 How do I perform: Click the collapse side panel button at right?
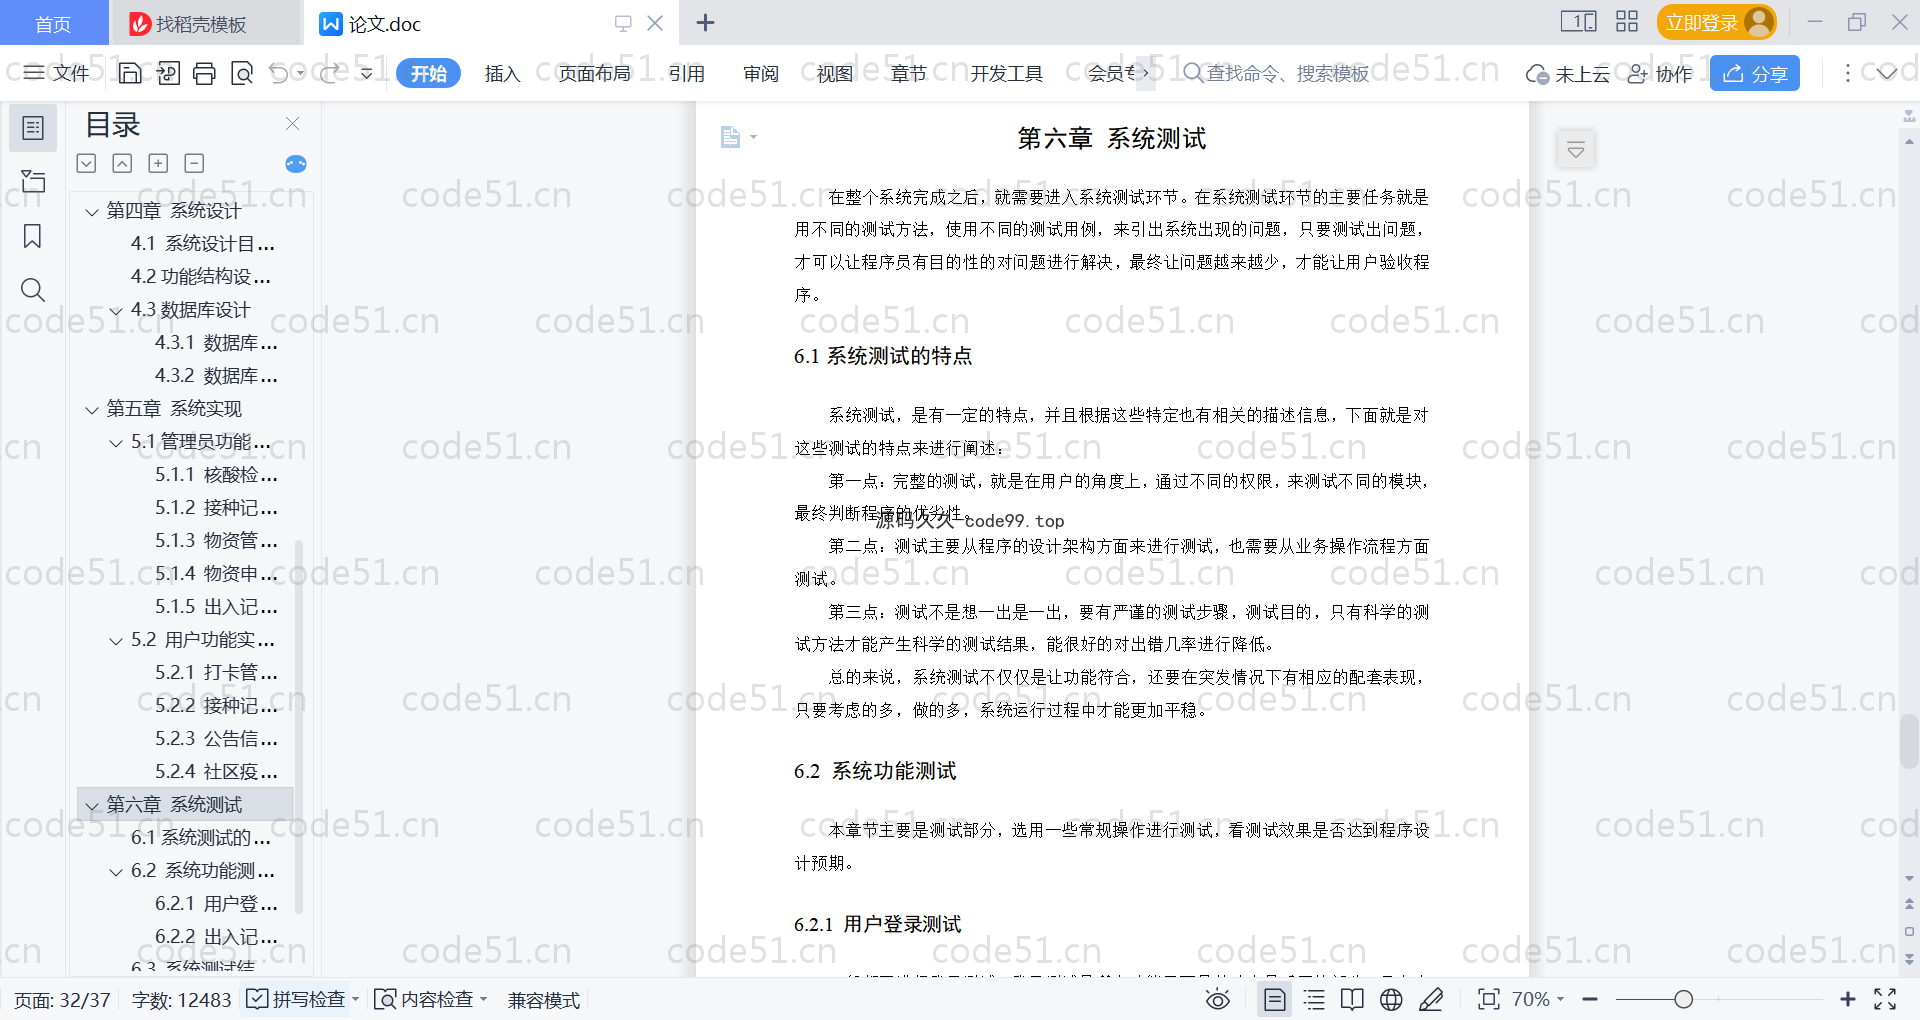coord(1576,150)
